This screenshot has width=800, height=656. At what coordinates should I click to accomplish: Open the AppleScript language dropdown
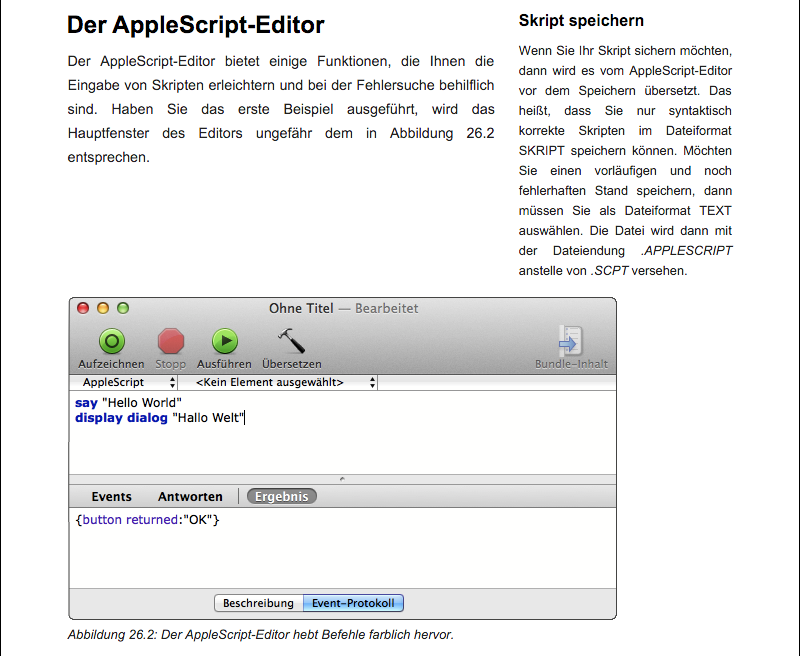tap(123, 382)
